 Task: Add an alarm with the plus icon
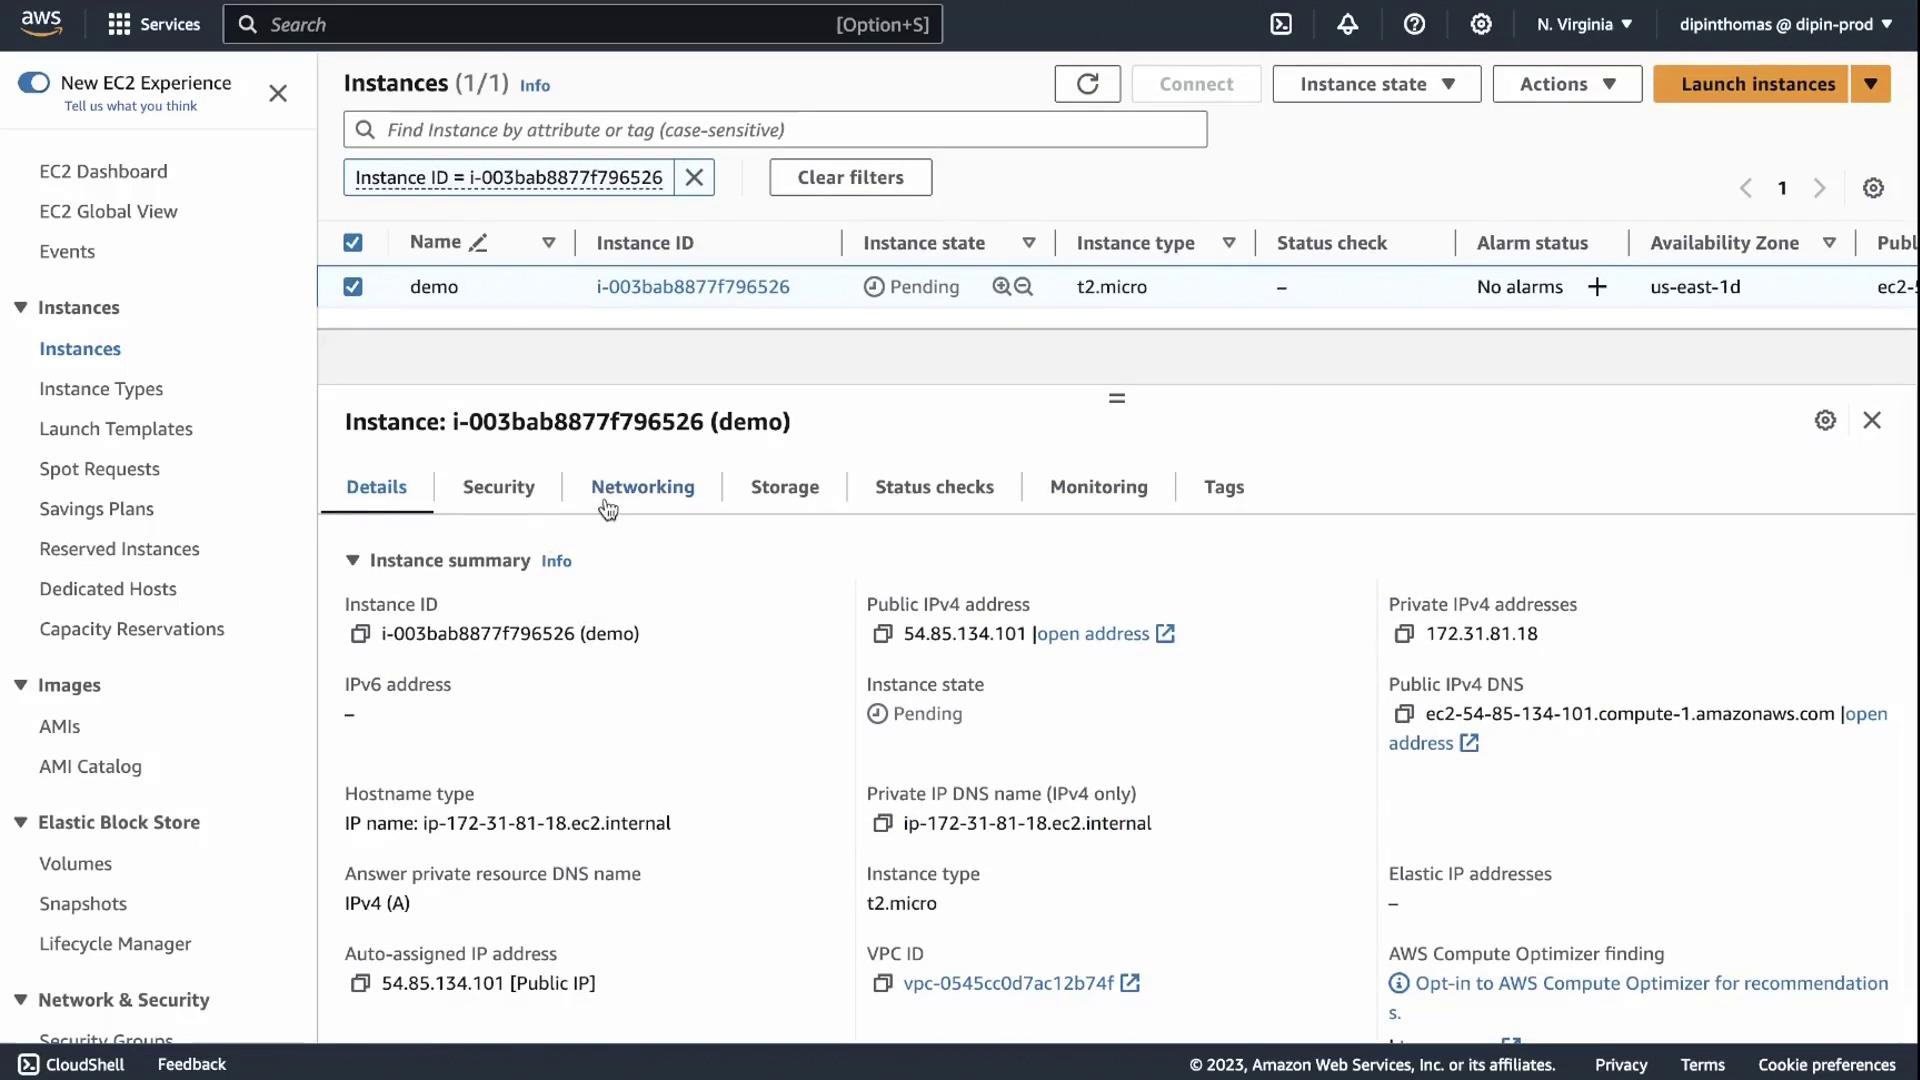pyautogui.click(x=1597, y=287)
